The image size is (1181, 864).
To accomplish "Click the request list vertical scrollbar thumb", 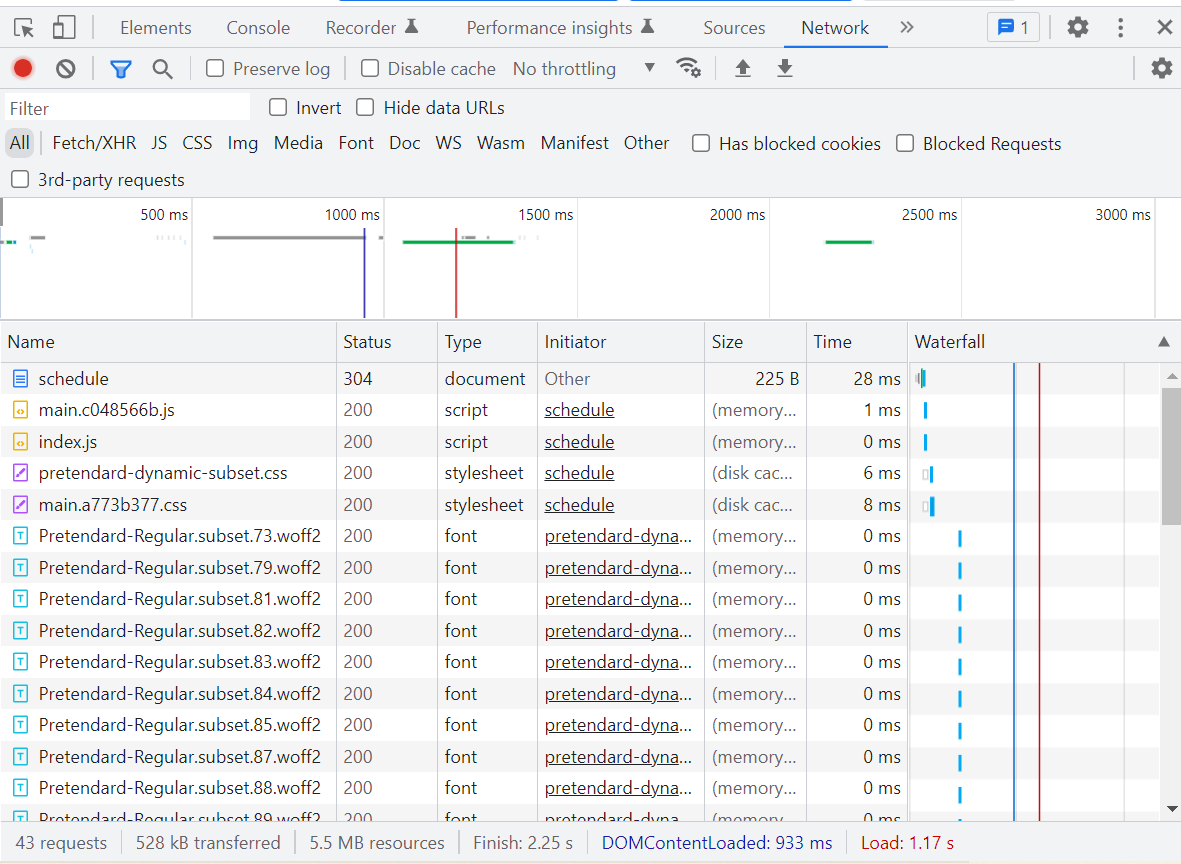I will 1171,456.
